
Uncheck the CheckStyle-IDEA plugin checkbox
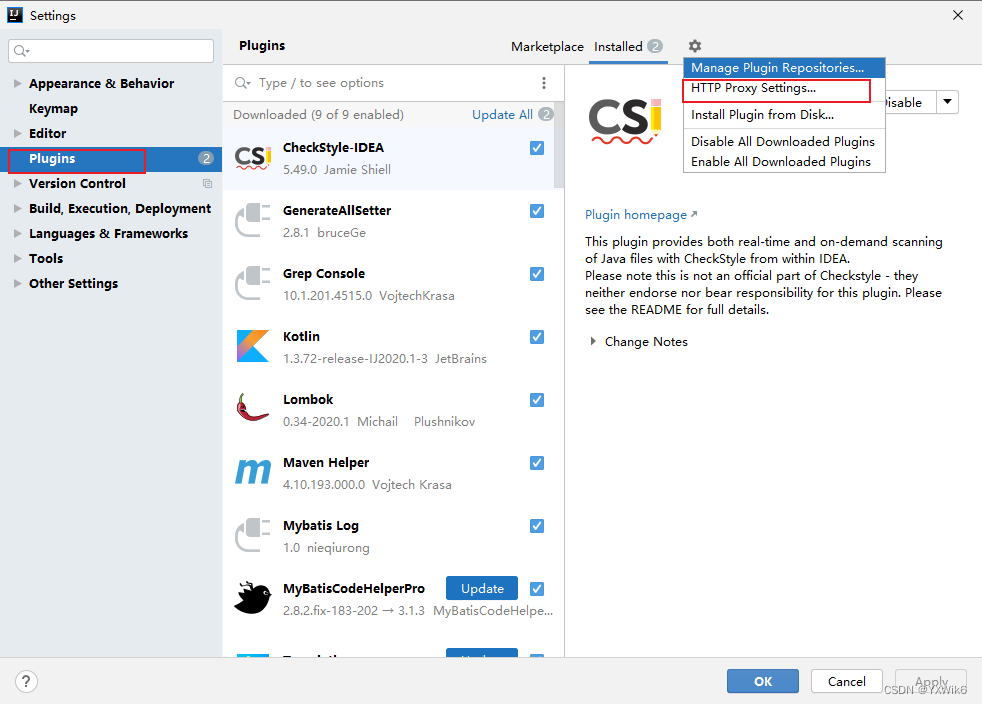point(537,148)
